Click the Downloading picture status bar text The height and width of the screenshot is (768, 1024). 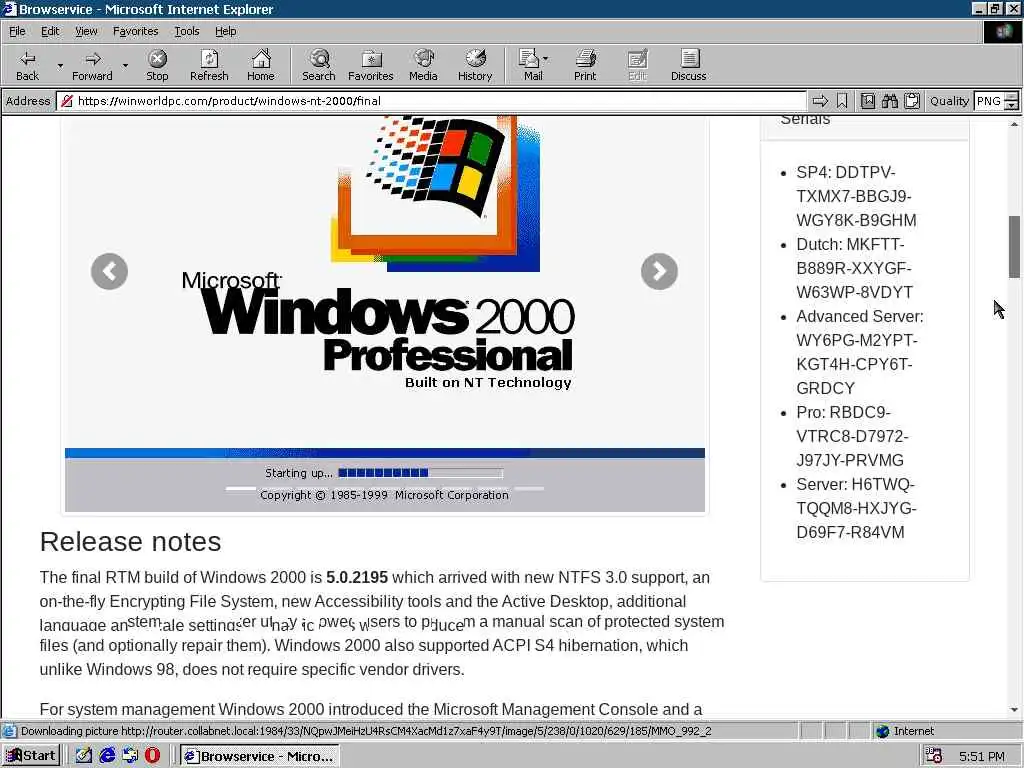point(366,731)
